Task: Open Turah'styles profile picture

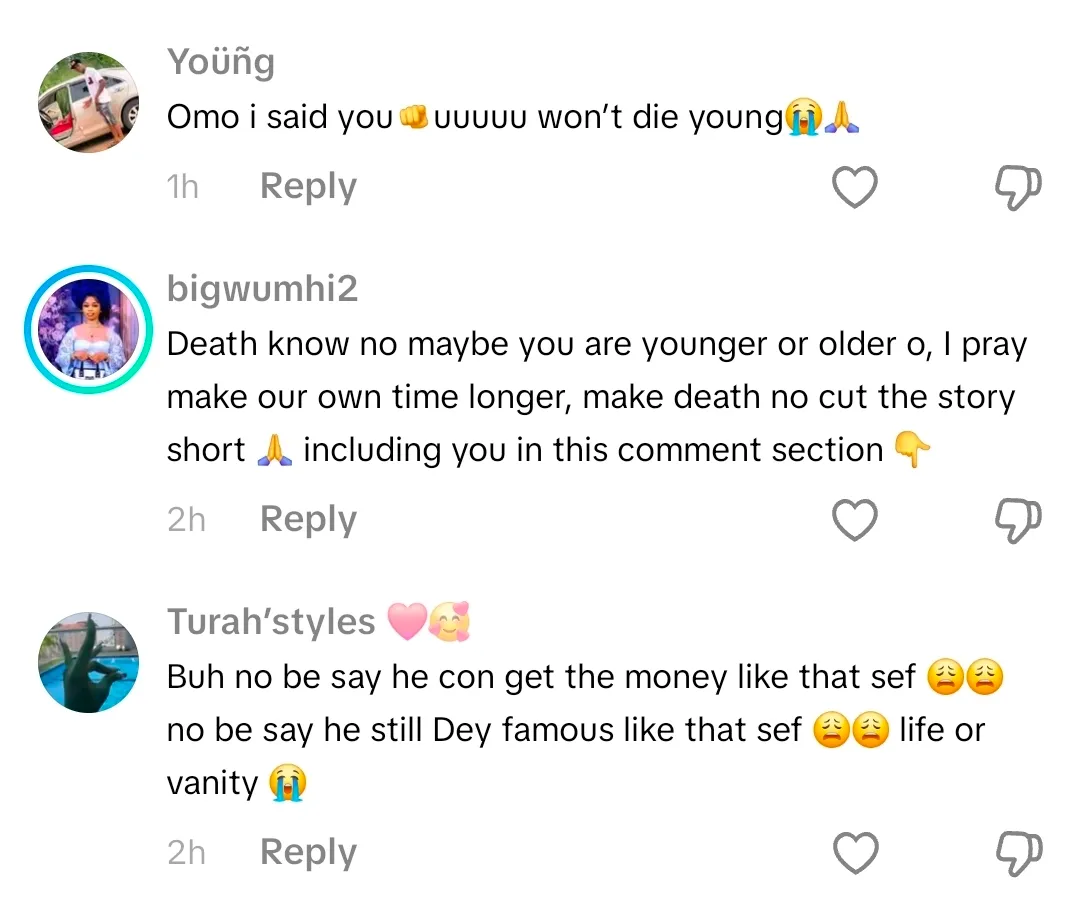Action: [88, 661]
